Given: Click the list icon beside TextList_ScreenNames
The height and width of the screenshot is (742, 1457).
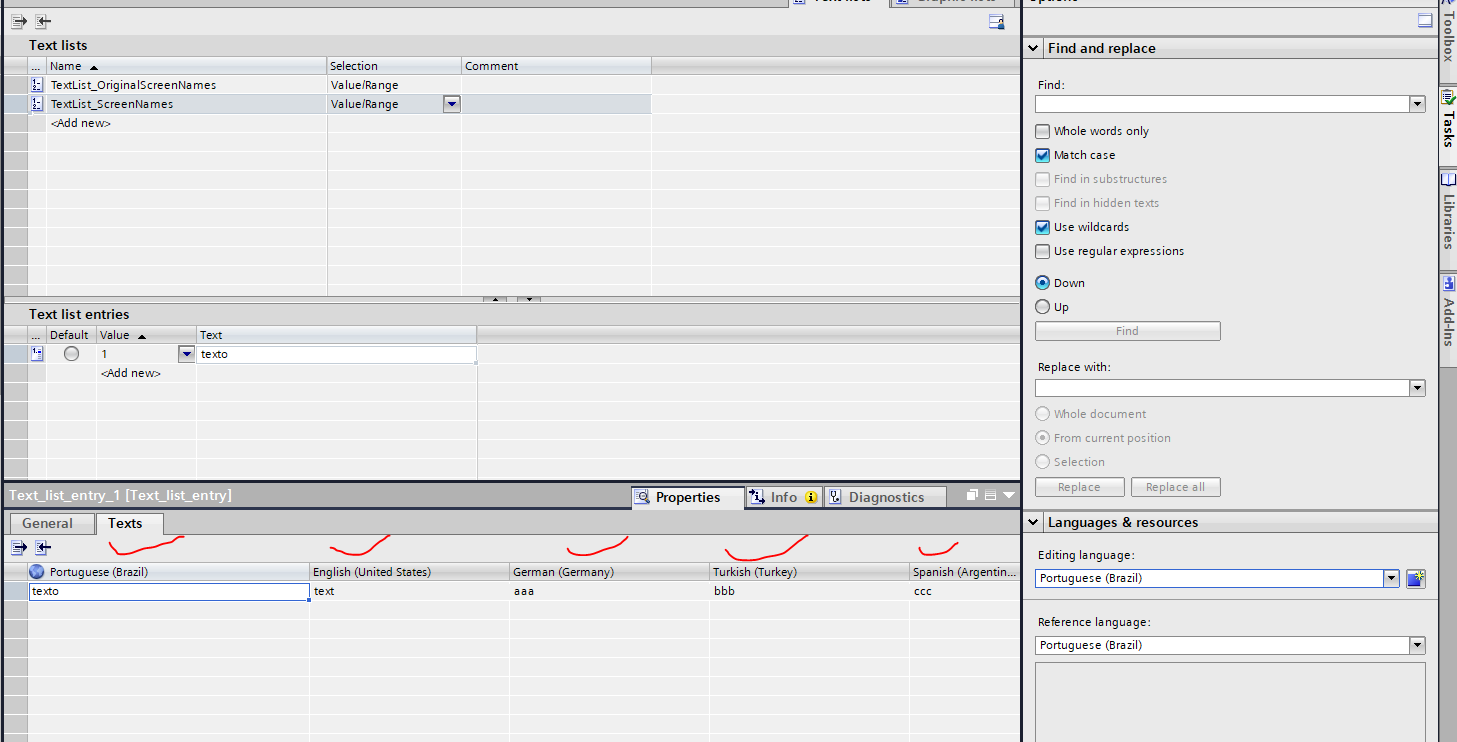Looking at the screenshot, I should coord(37,104).
